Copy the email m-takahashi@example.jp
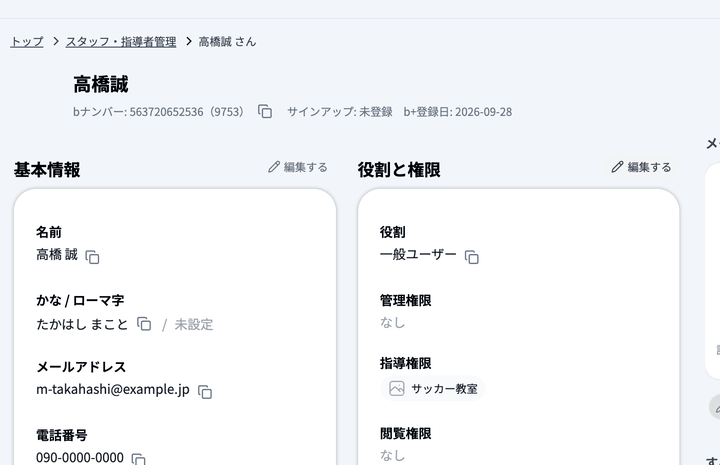 (x=205, y=392)
